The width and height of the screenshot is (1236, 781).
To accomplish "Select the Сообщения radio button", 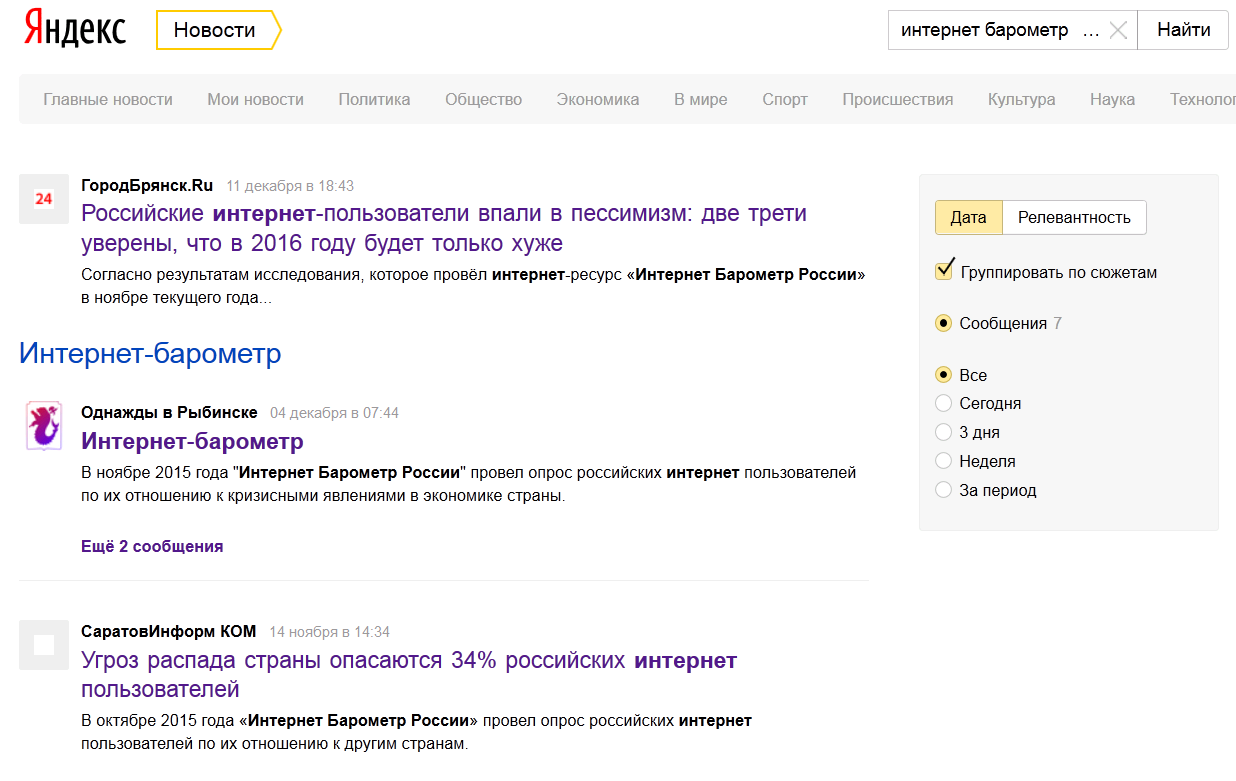I will (x=943, y=323).
